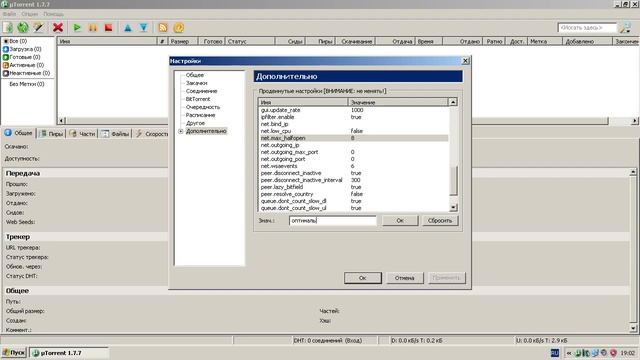Select the ipfilter.enable row
640x360 pixels.
click(x=353, y=117)
